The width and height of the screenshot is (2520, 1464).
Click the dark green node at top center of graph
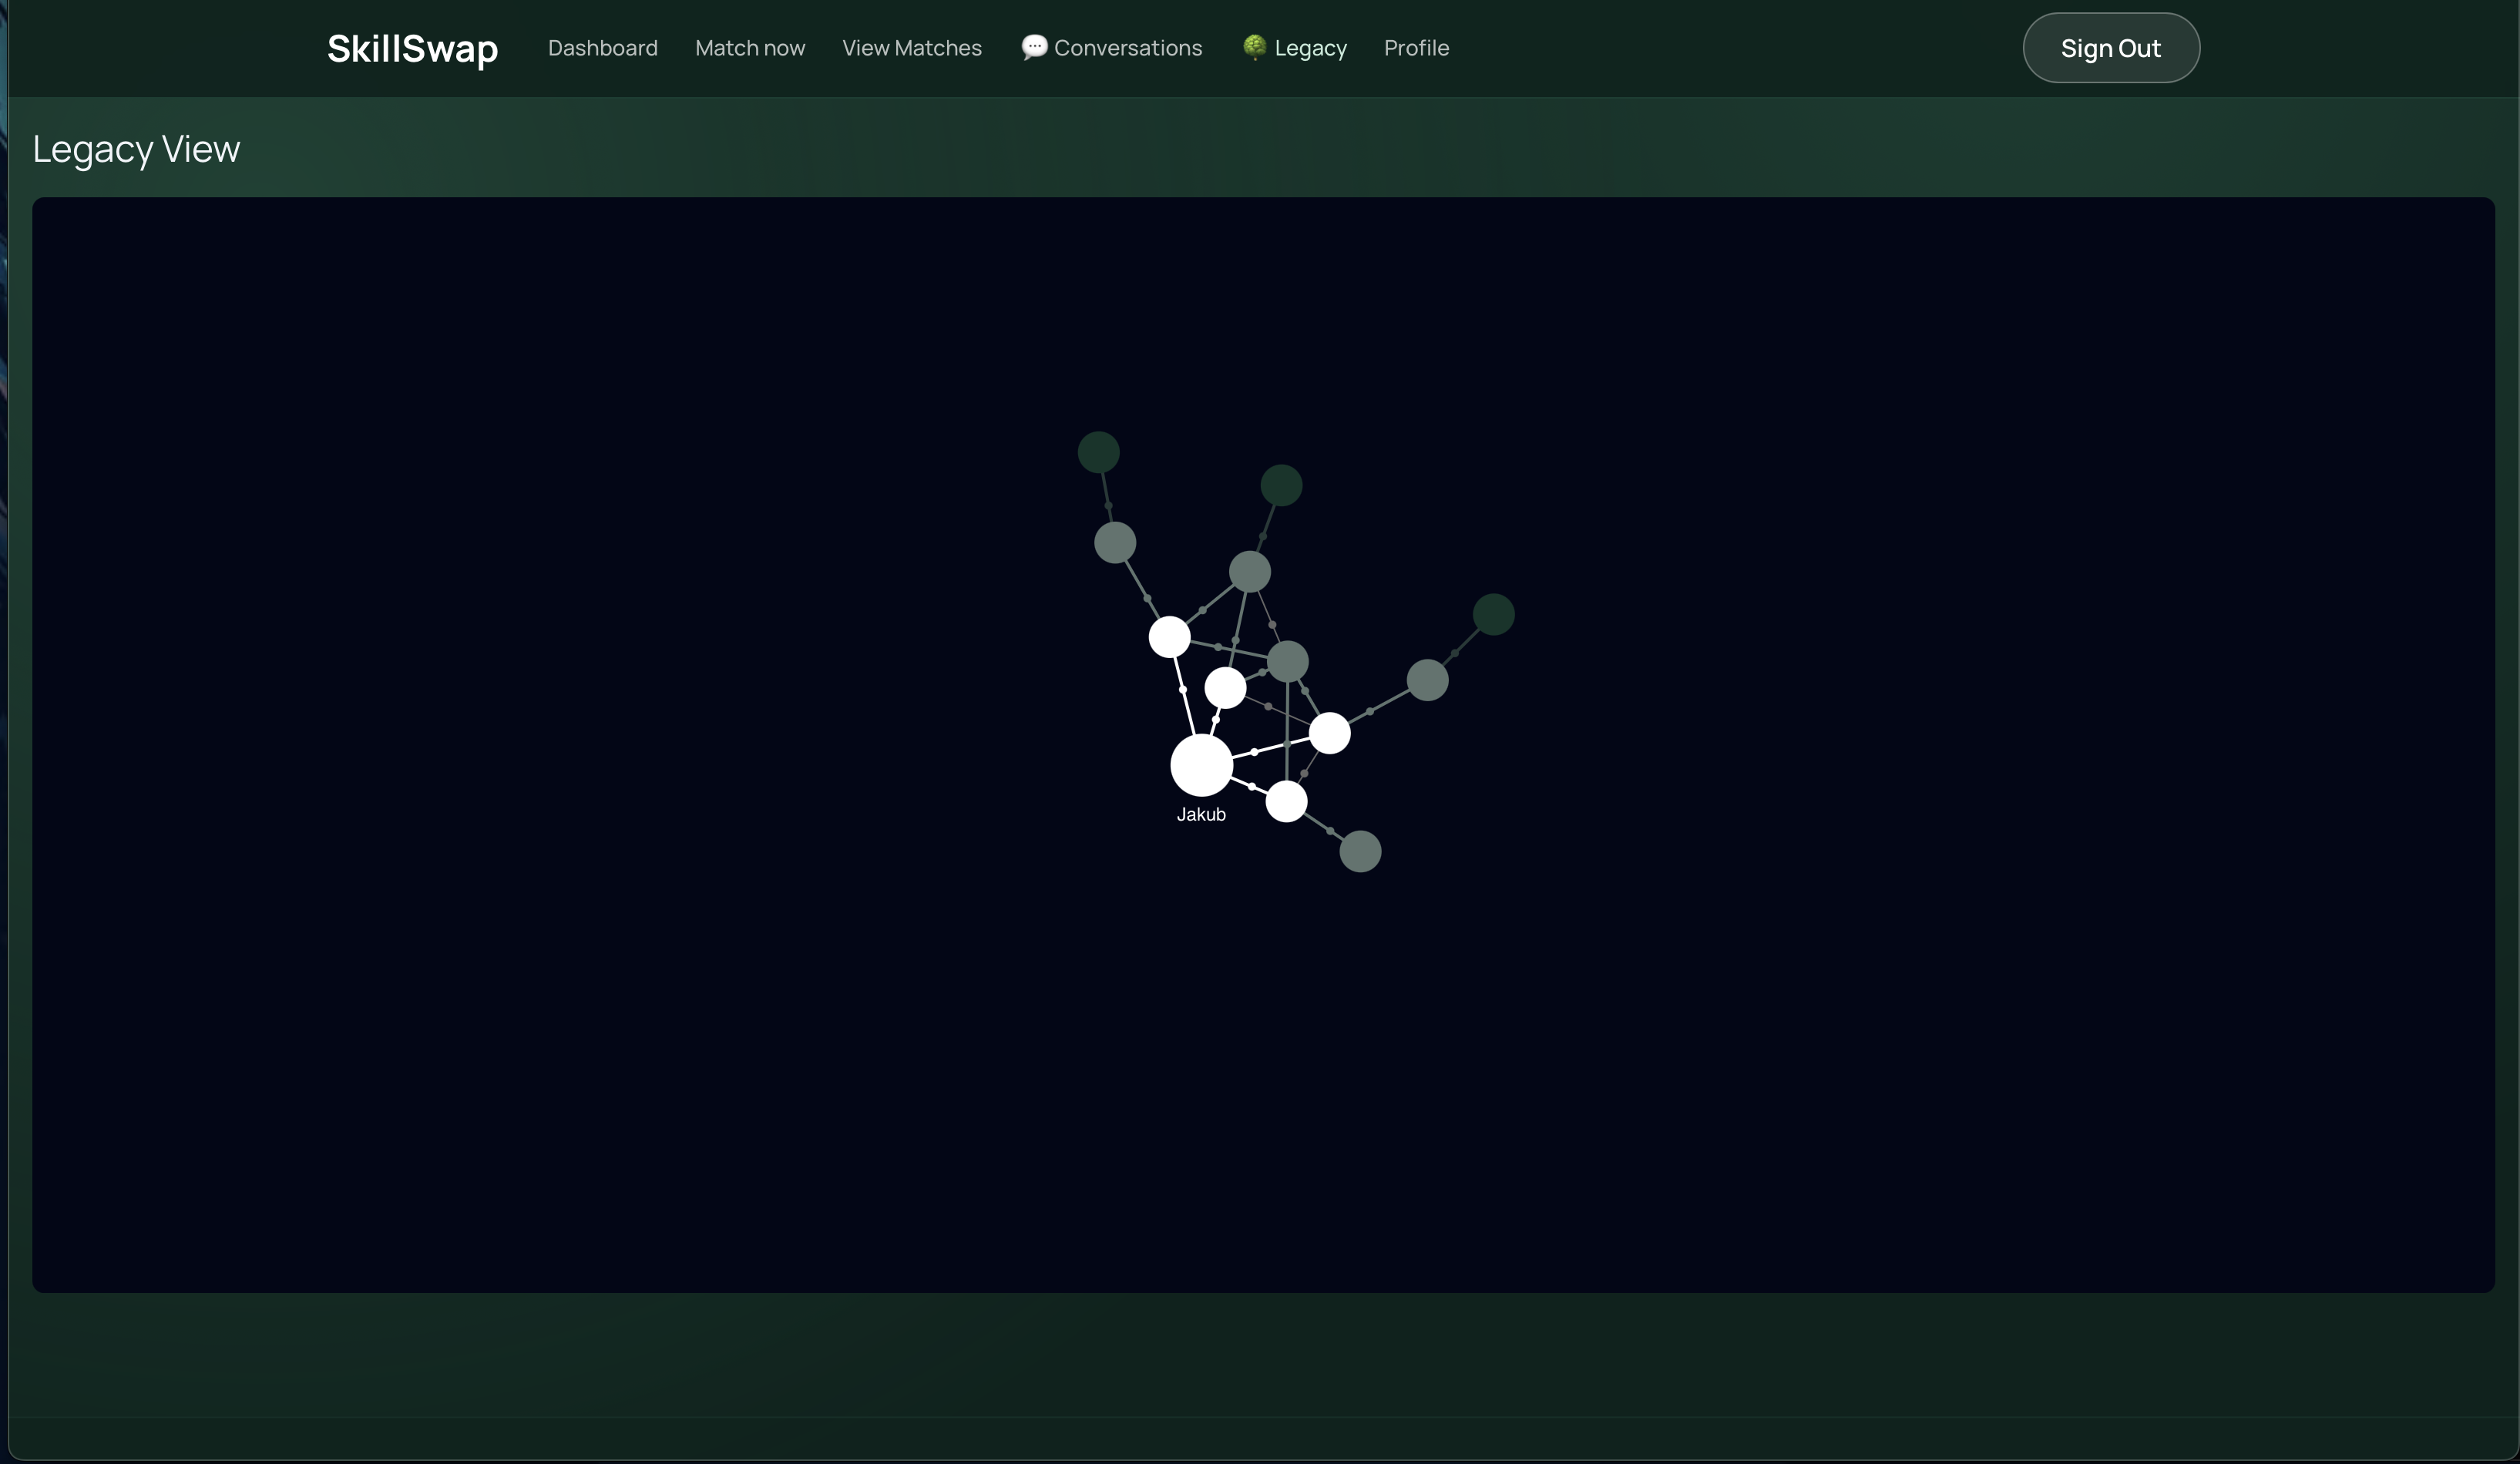[x=1281, y=485]
